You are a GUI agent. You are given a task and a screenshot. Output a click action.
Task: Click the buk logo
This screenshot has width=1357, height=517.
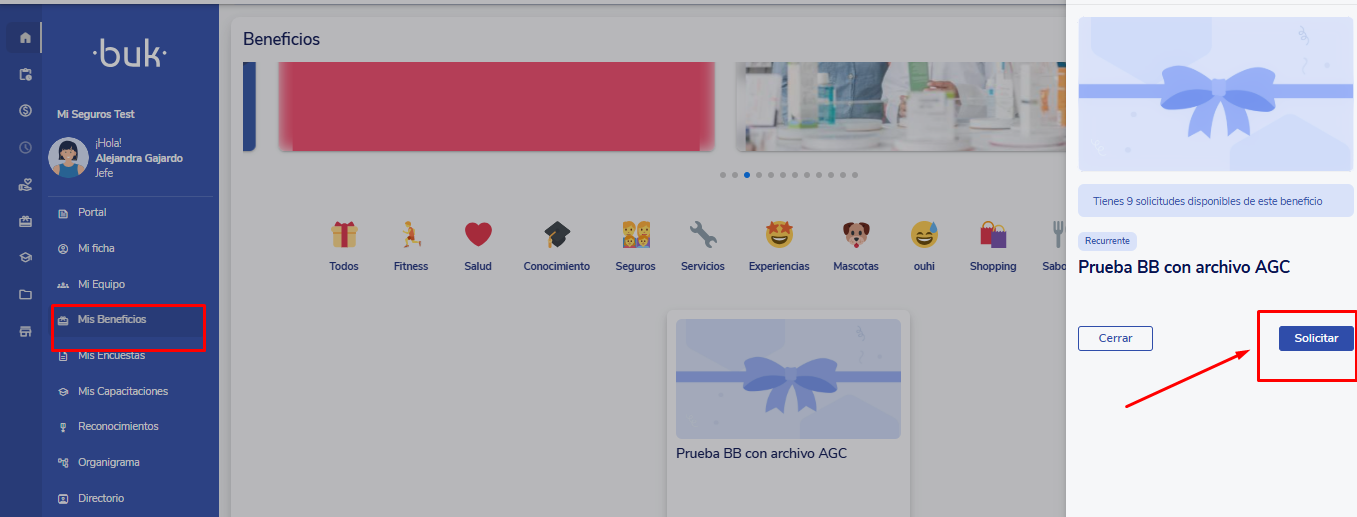pyautogui.click(x=129, y=54)
